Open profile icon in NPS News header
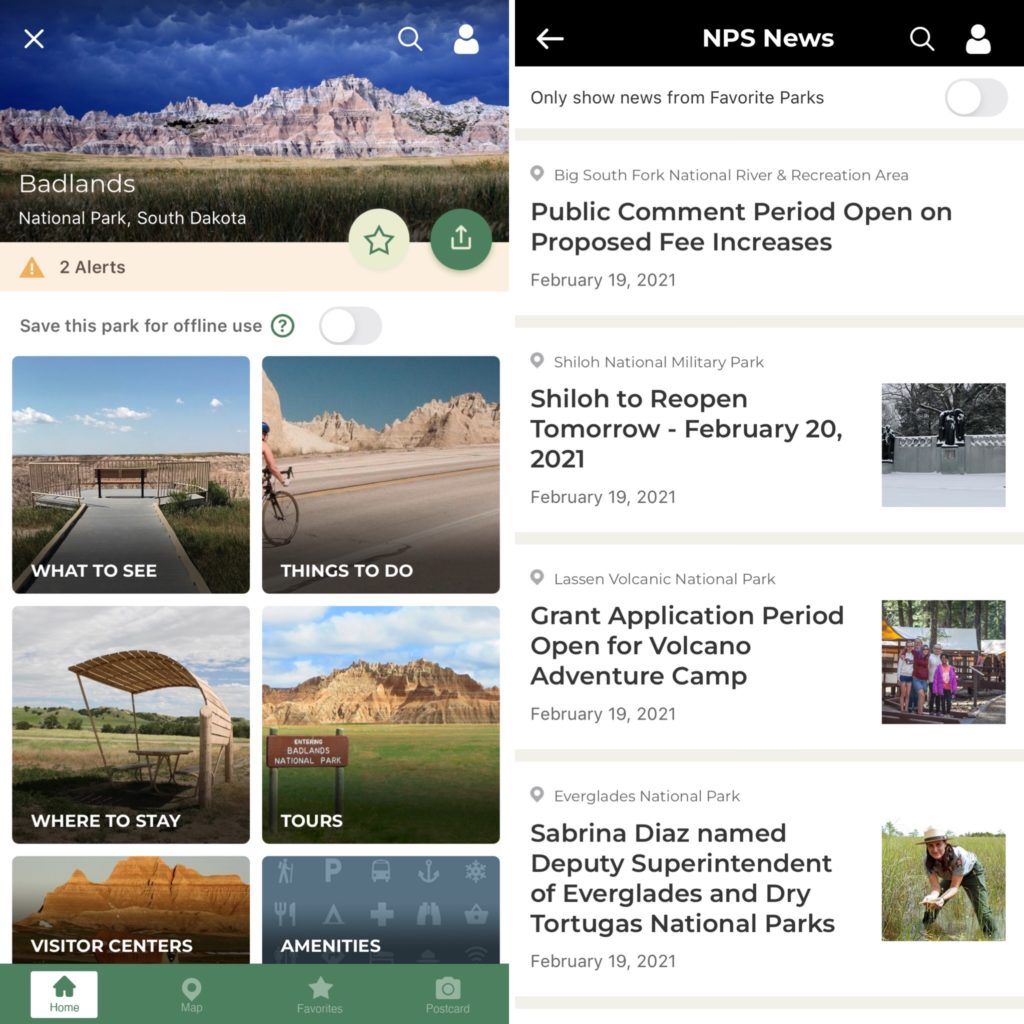This screenshot has width=1024, height=1024. pos(978,39)
